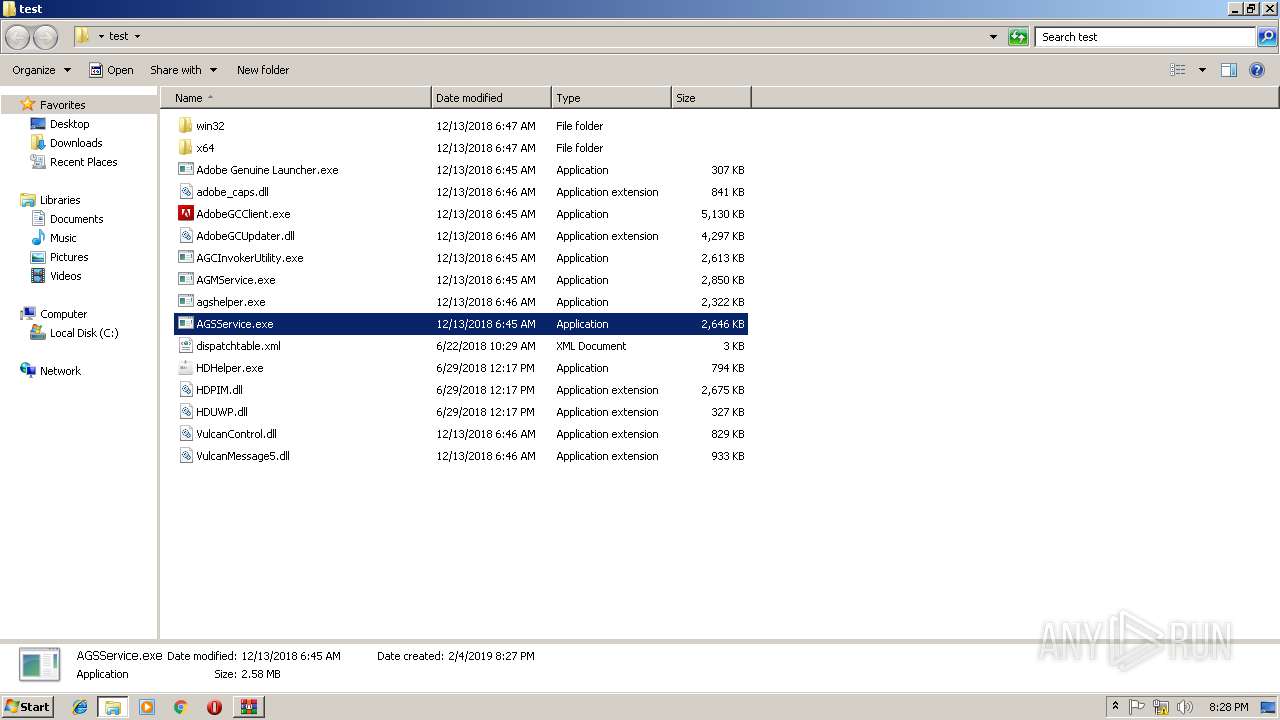Screen dimensions: 1280x720
Task: Open the view options dropdown arrow
Action: click(x=1202, y=70)
